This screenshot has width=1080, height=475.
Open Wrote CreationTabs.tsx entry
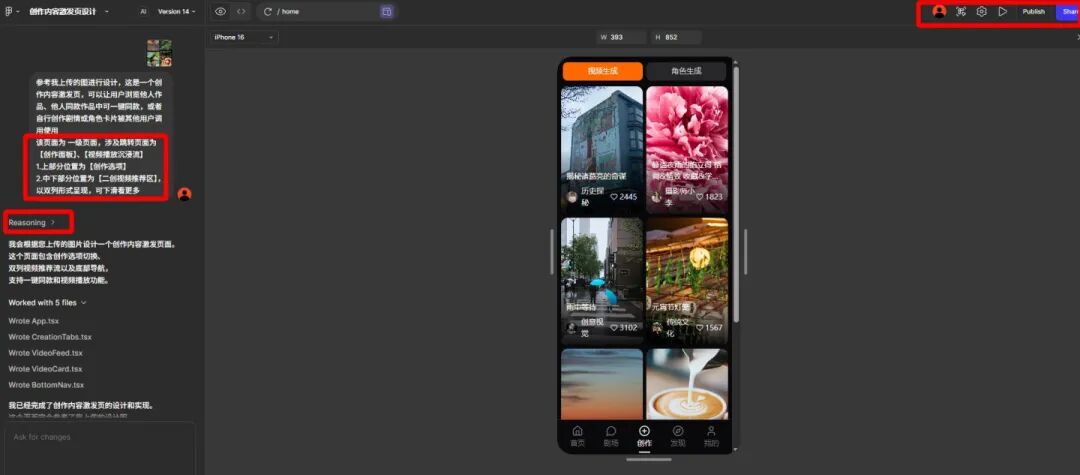coord(50,337)
